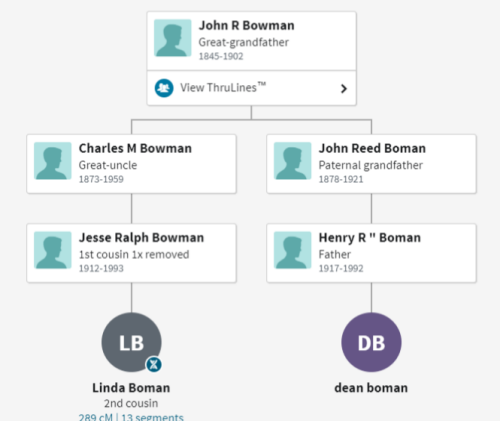Screen dimensions: 500x421
Task: Click the ThruLines people icon
Action: 164,88
